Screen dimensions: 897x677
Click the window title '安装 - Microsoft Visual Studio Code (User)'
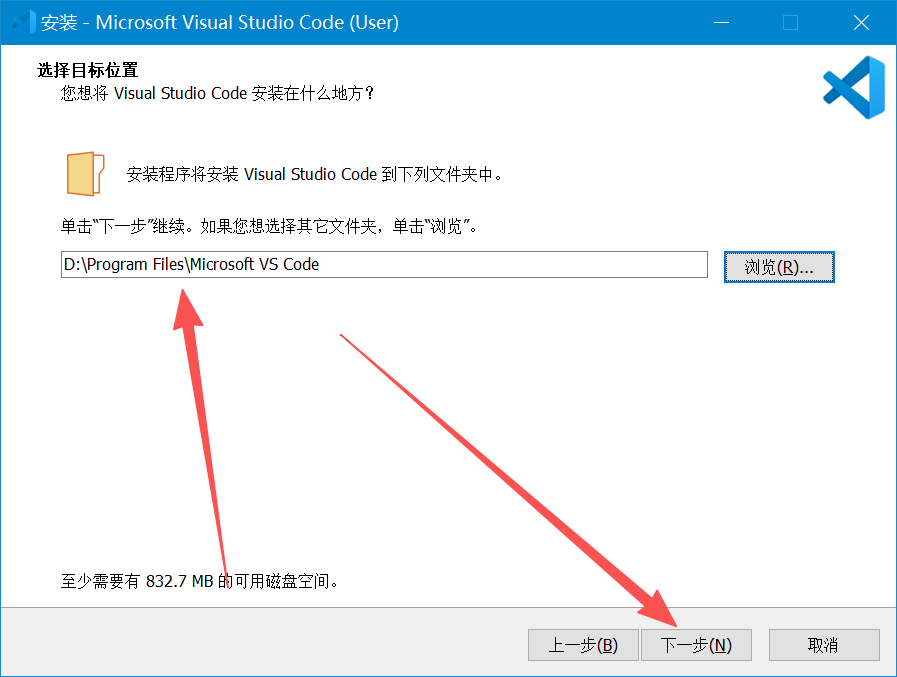pos(220,22)
